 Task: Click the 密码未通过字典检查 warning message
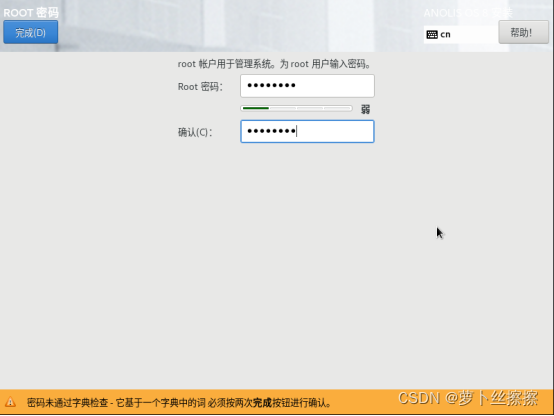[x=179, y=403]
